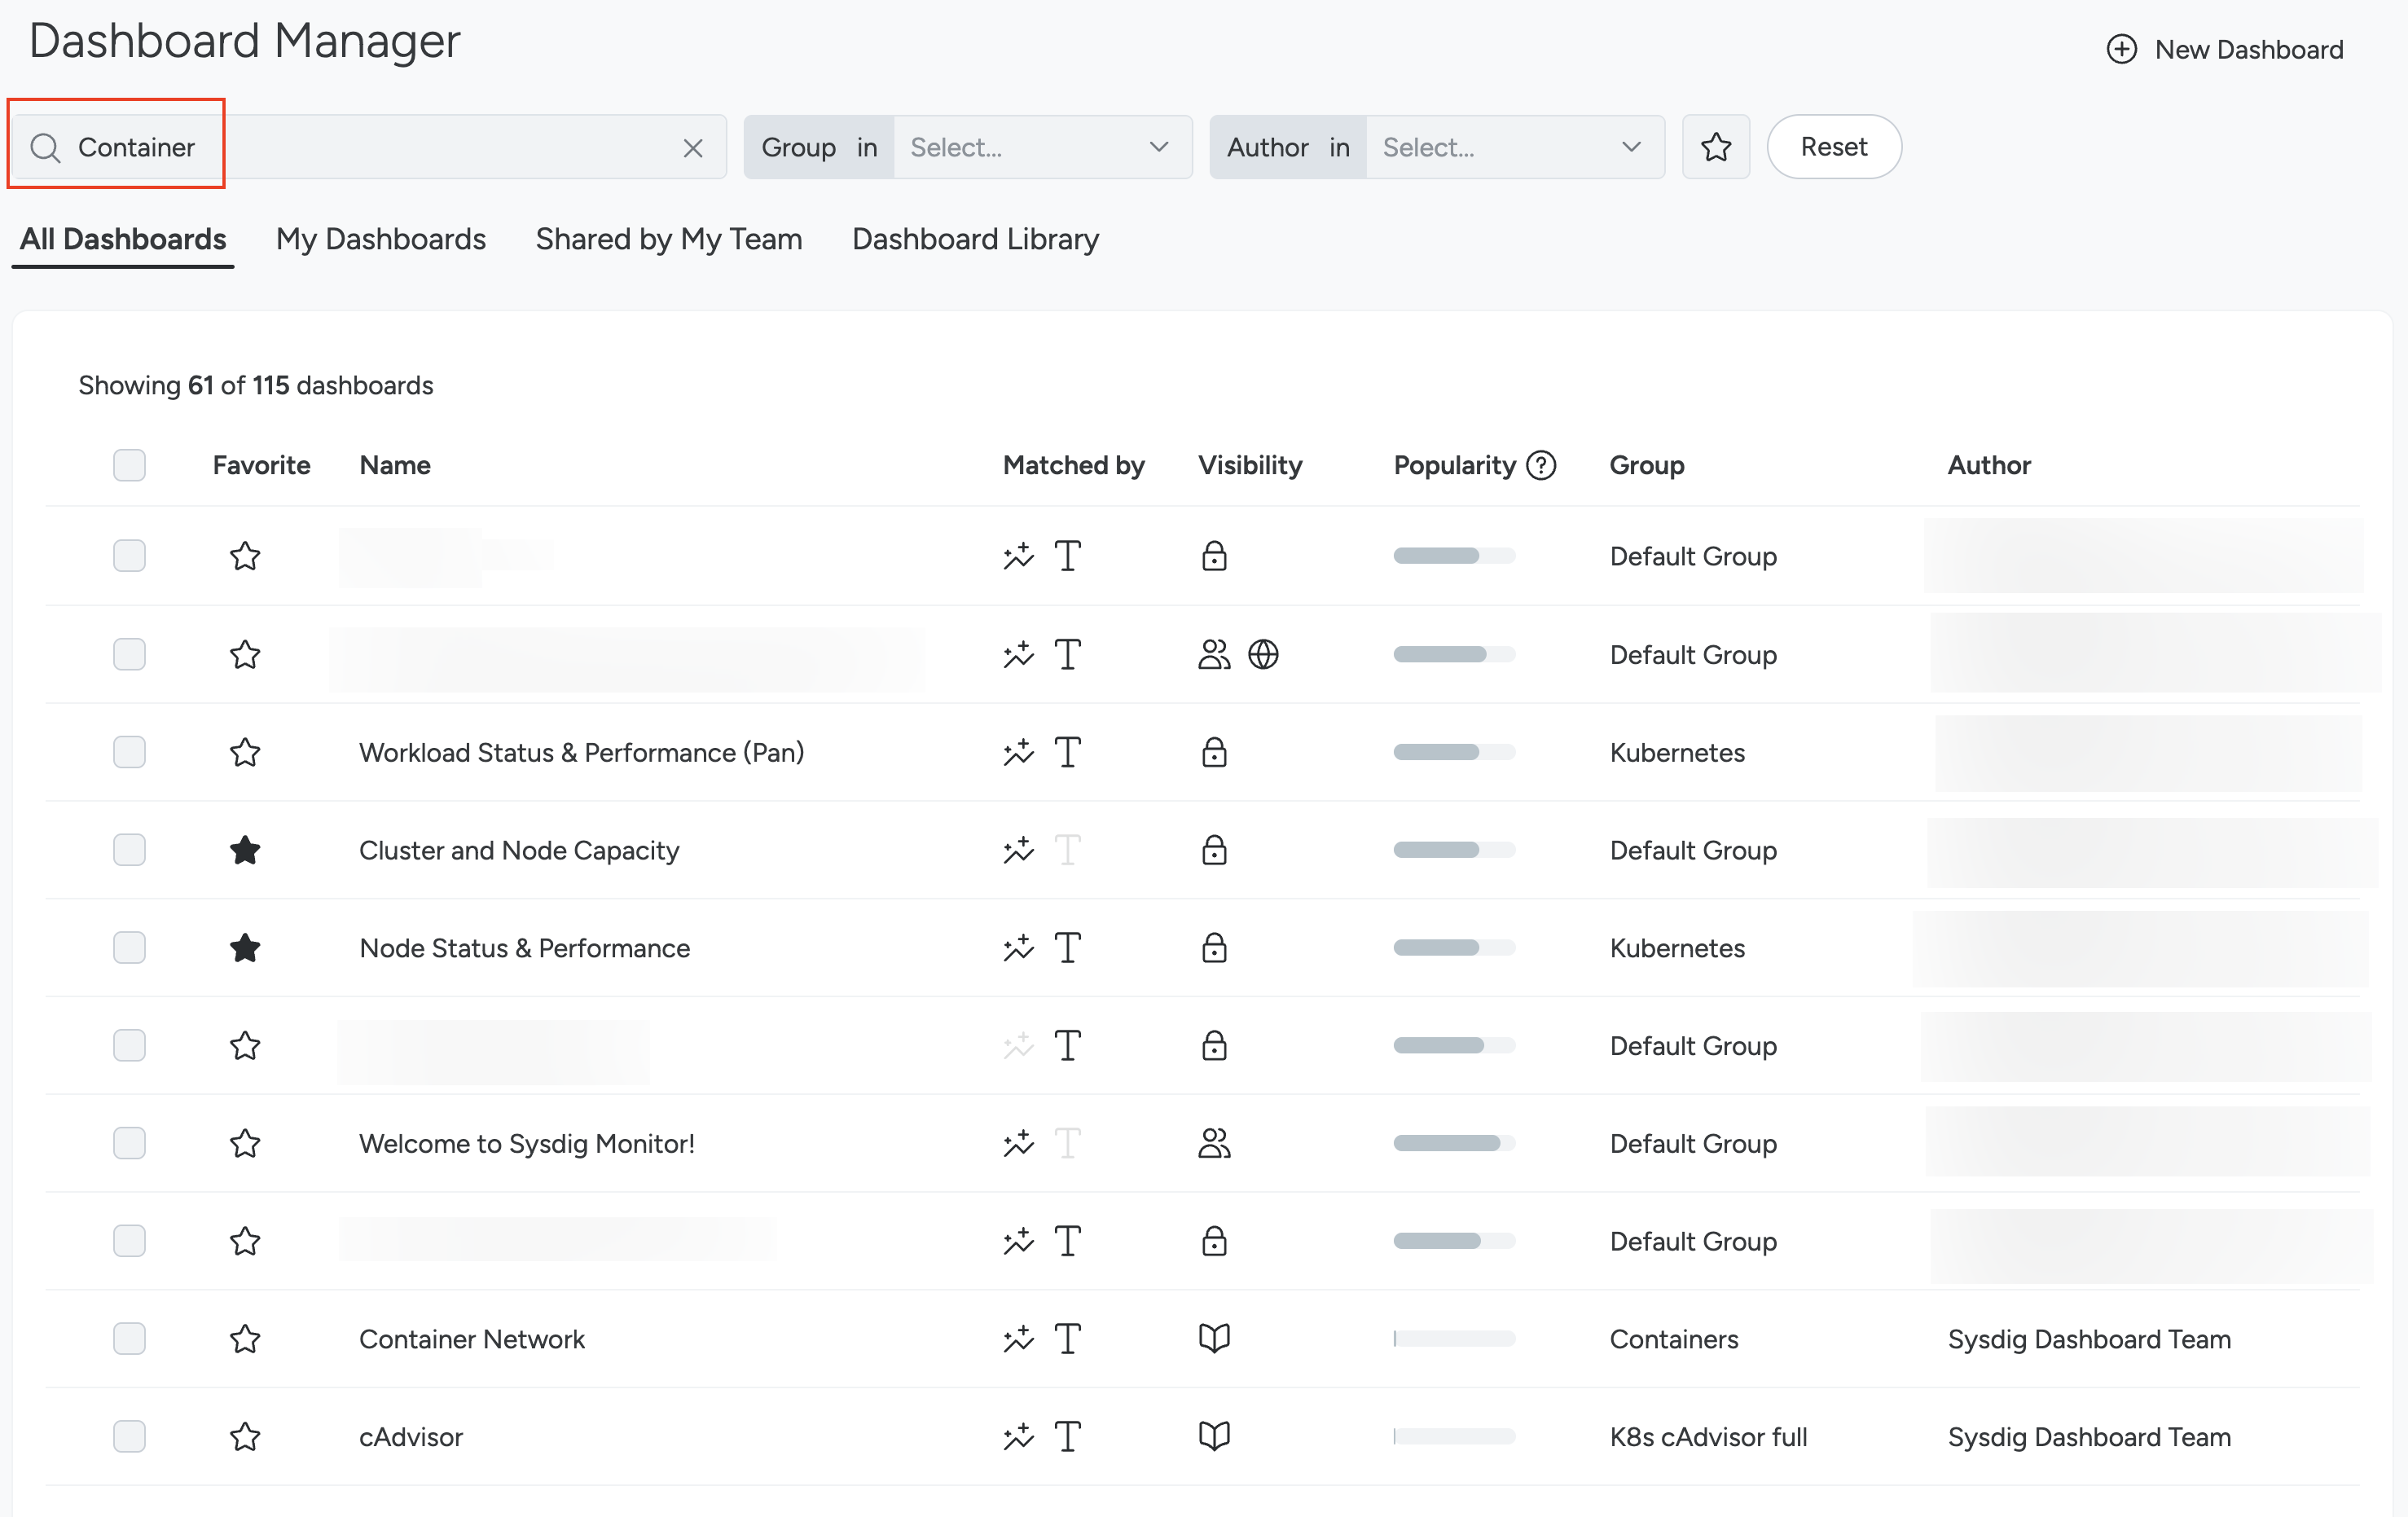This screenshot has width=2408, height=1517.
Task: Click the popularity bar for Welcome to Sysdig Monitor!
Action: click(x=1454, y=1143)
